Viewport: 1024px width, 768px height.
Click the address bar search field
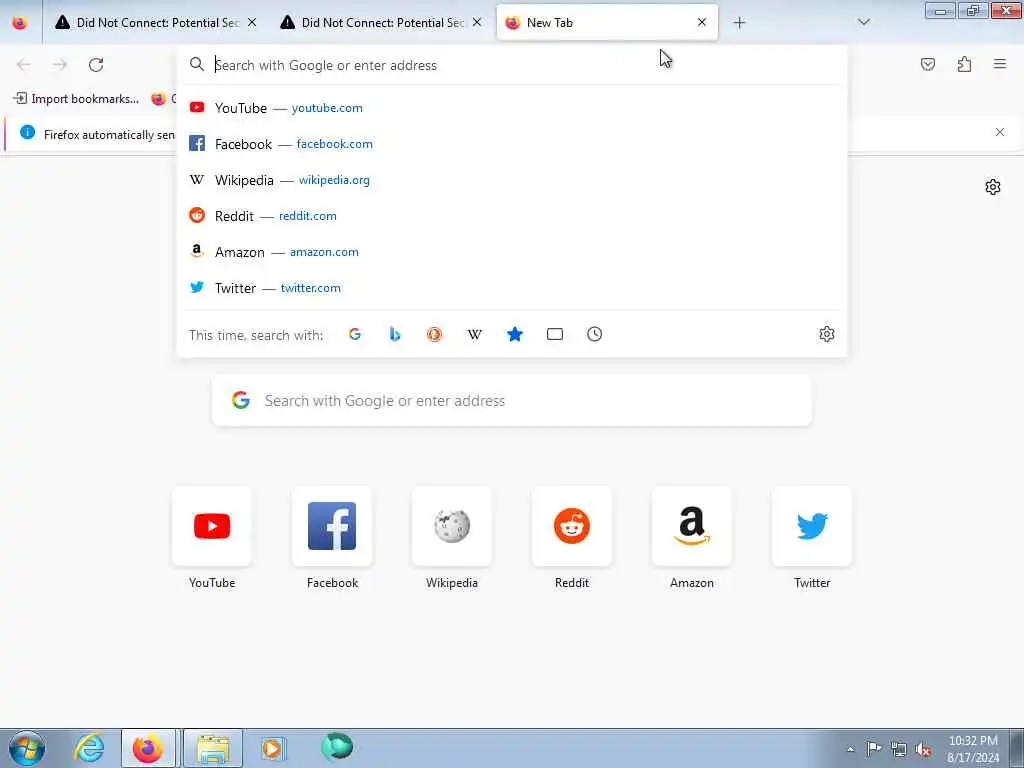pyautogui.click(x=511, y=65)
